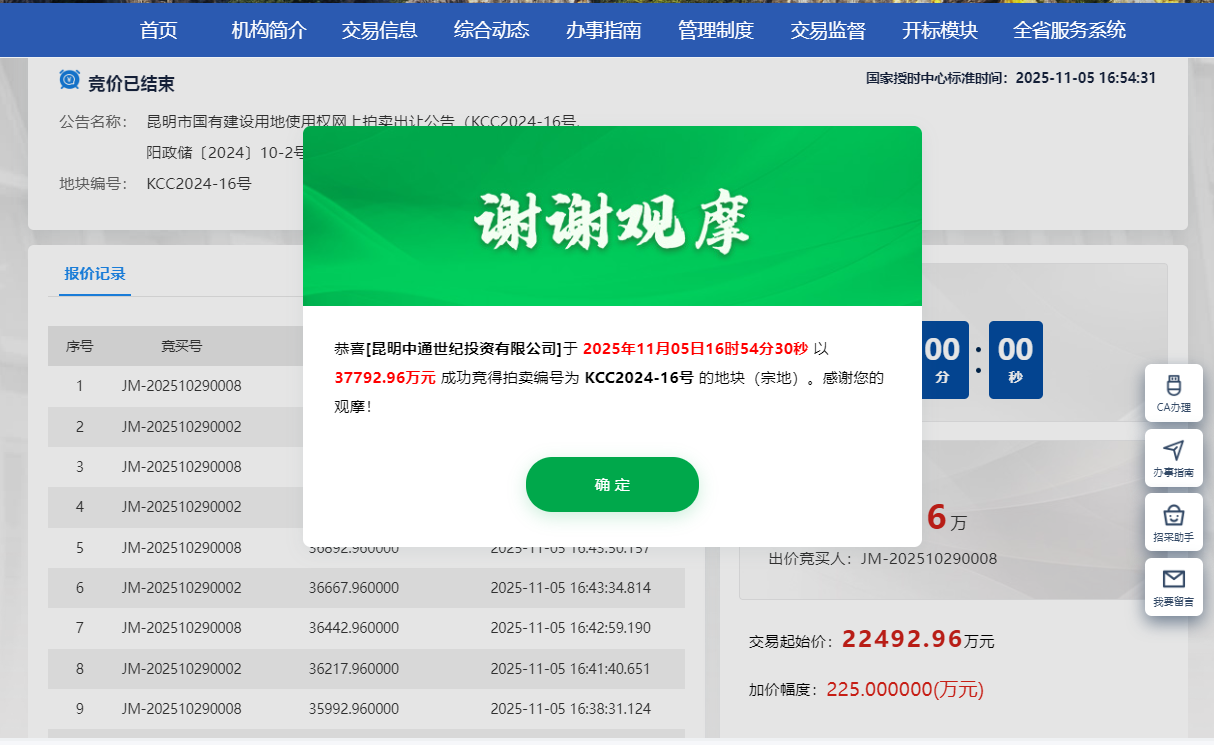Switch to the 报价记录 tab
Screen dimensions: 1214x745
click(95, 274)
